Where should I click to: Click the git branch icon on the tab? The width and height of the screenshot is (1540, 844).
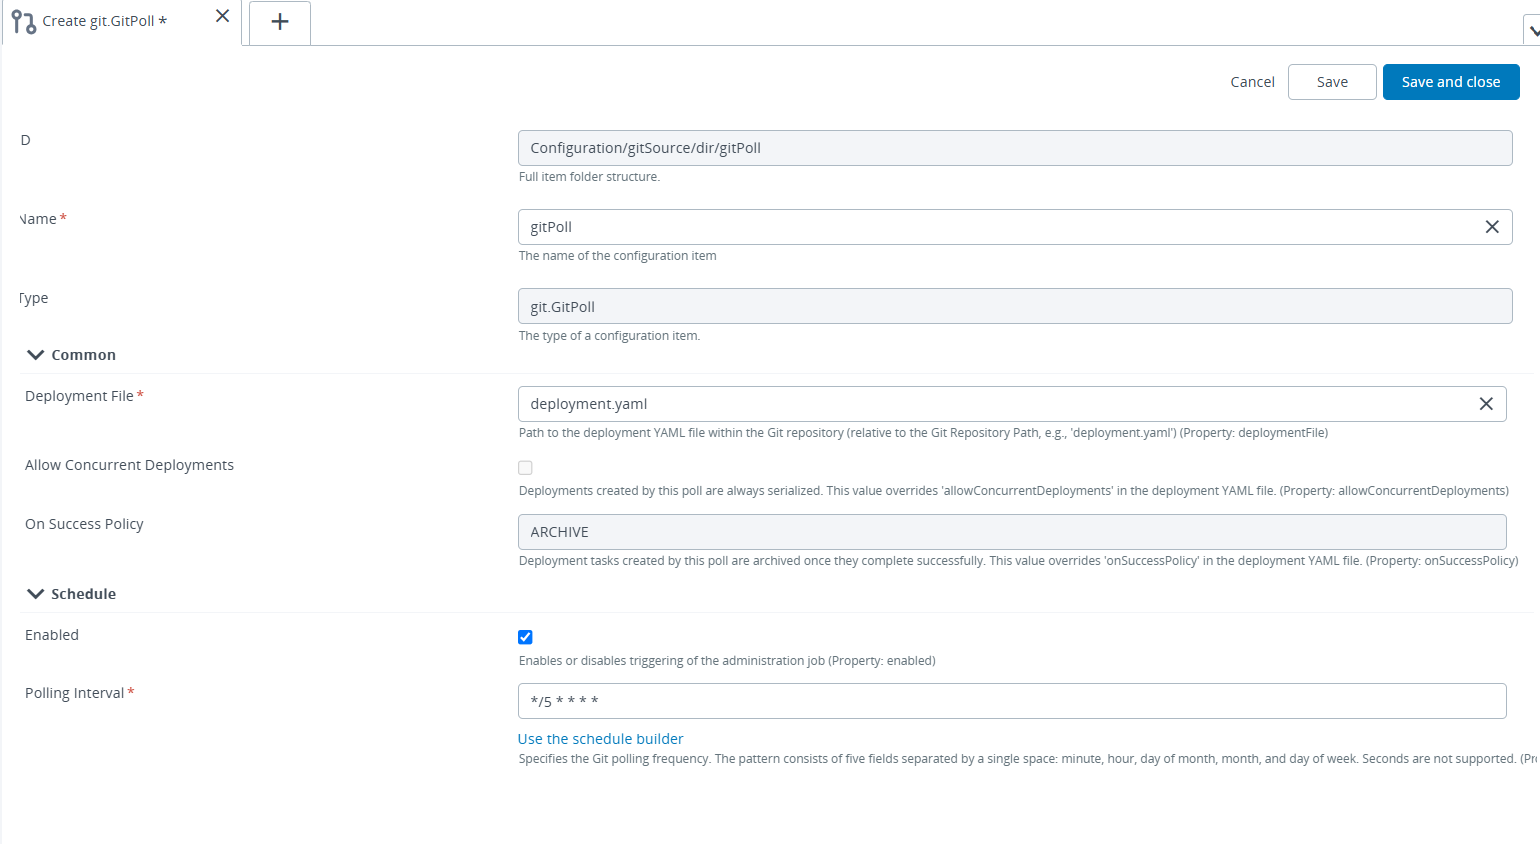[24, 21]
